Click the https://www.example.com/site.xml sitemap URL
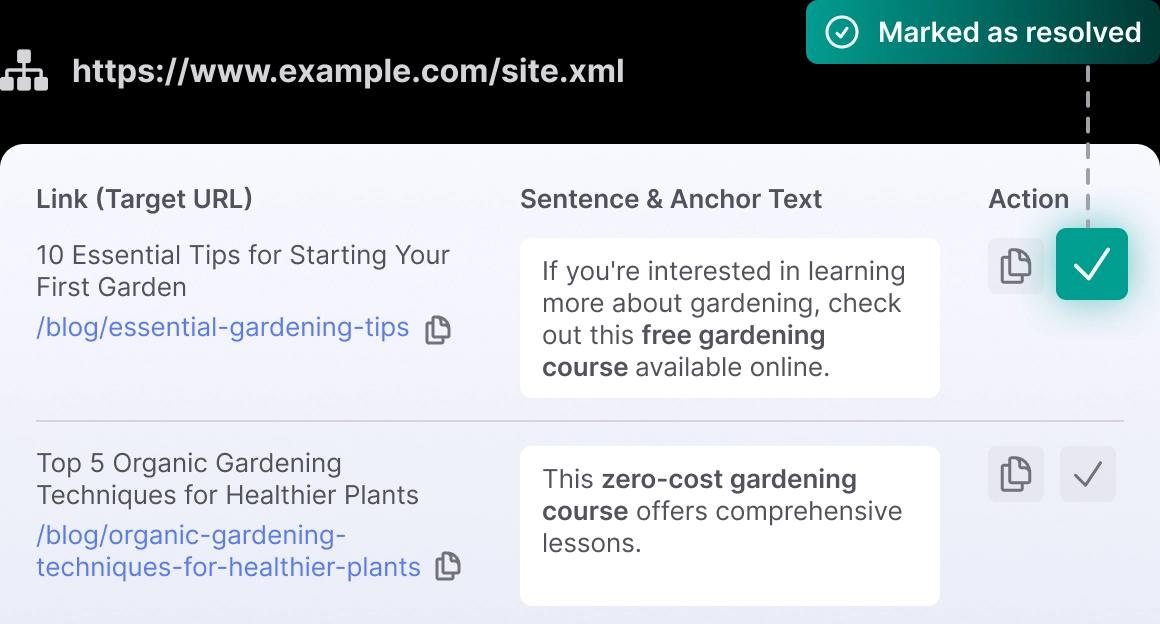The width and height of the screenshot is (1160, 624). [x=348, y=71]
